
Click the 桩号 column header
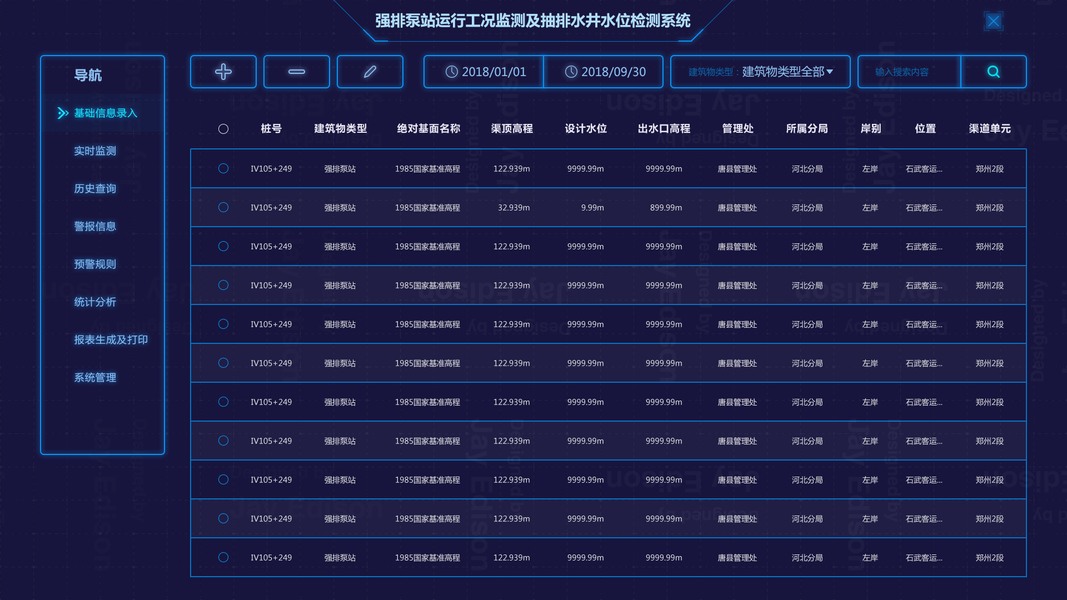click(x=271, y=129)
